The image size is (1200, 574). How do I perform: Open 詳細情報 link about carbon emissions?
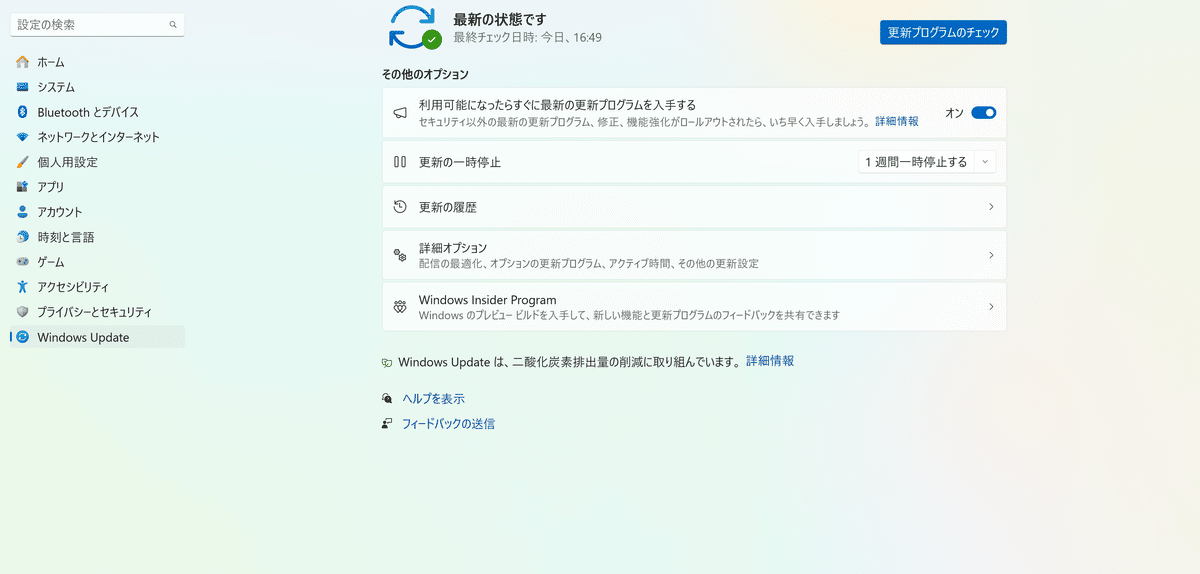(770, 361)
